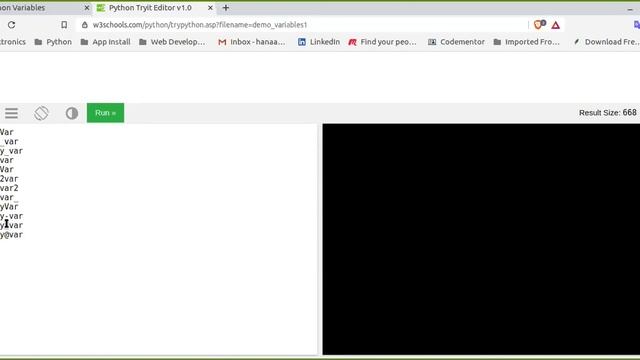Viewport: 640px width, 360px height.
Task: Click the y_var line in code editor
Action: point(11,151)
